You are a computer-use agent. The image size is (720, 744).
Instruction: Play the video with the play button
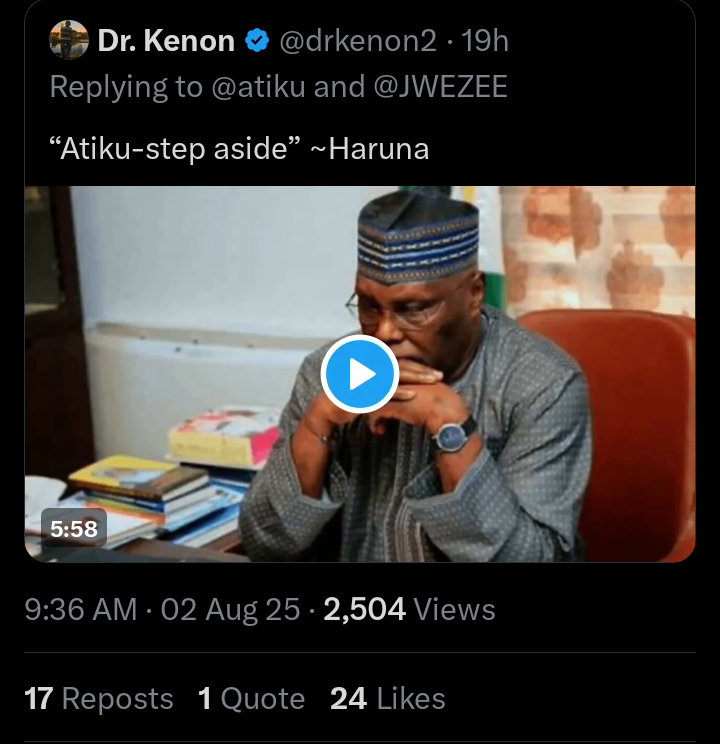point(360,374)
